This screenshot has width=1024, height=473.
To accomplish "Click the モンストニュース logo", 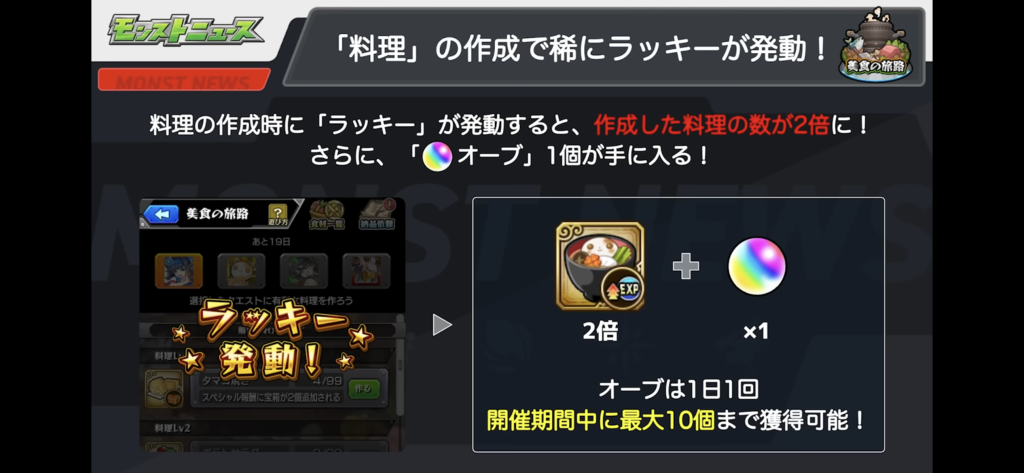I will click(x=186, y=30).
